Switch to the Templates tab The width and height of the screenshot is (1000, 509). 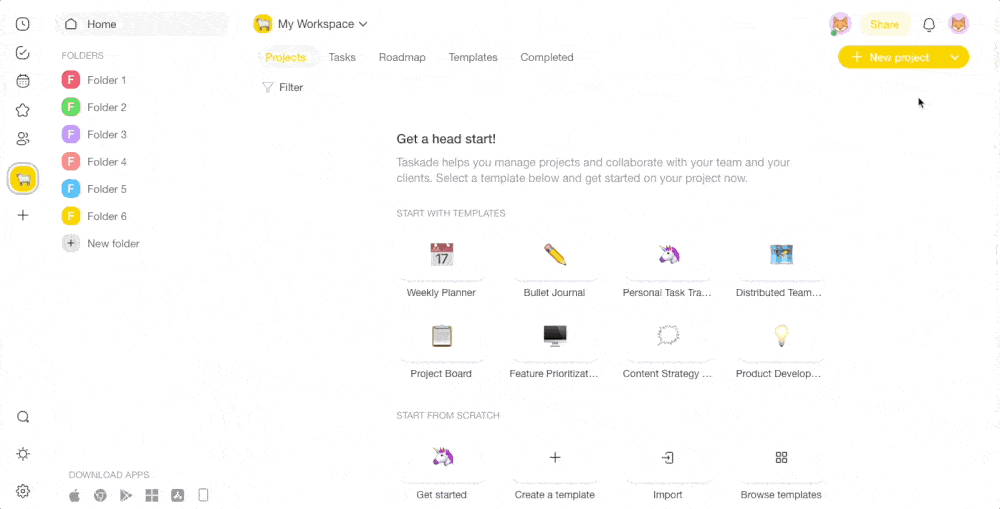click(473, 58)
